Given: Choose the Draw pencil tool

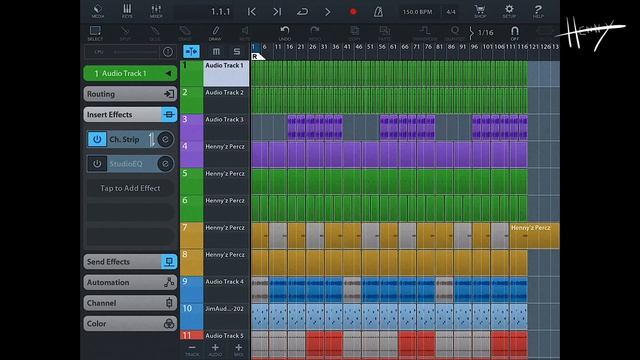Looking at the screenshot, I should point(215,33).
